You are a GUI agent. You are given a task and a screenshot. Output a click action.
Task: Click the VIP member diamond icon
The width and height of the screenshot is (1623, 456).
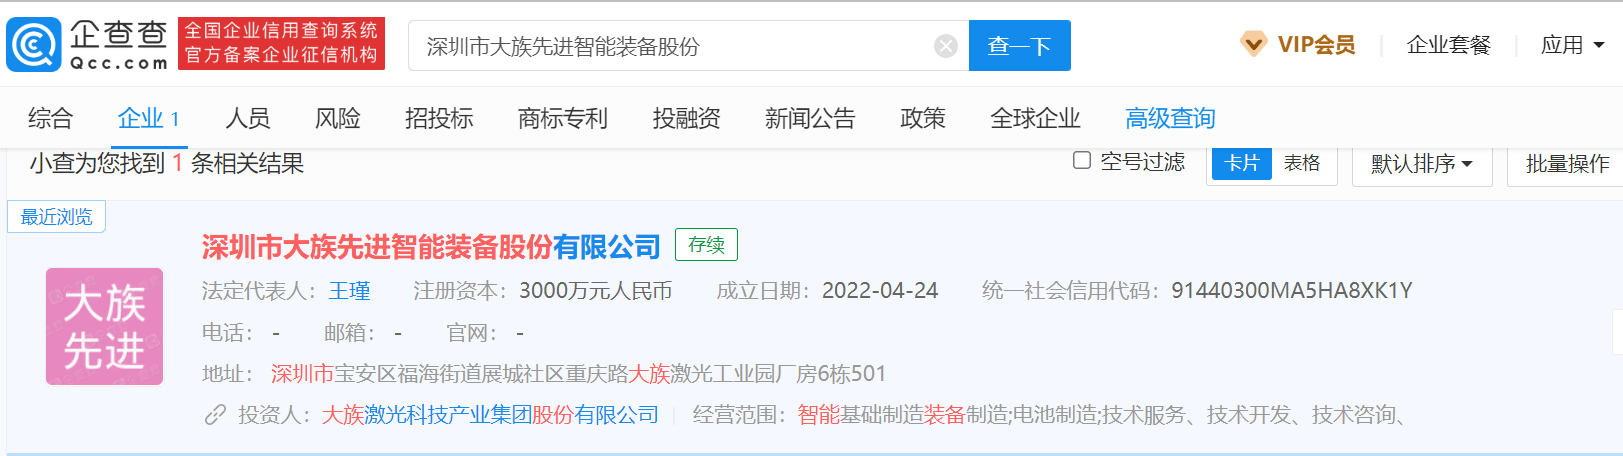(x=1252, y=44)
